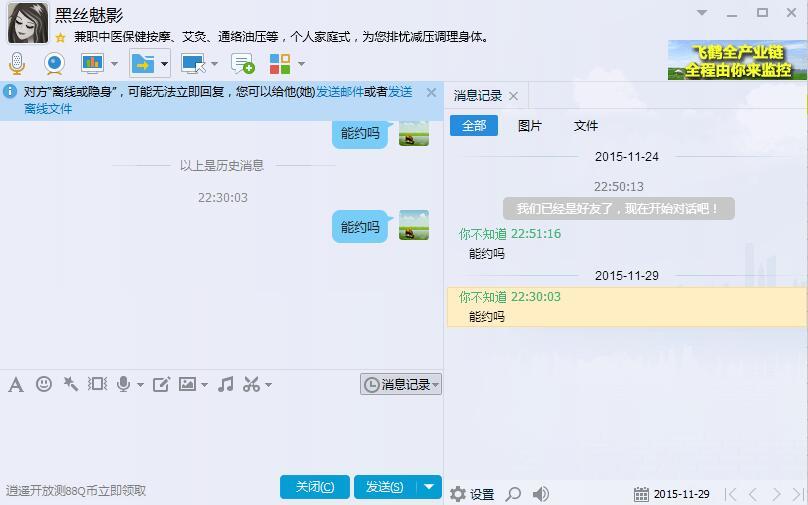
Task: Start a video call with the webcam icon
Action: point(54,64)
